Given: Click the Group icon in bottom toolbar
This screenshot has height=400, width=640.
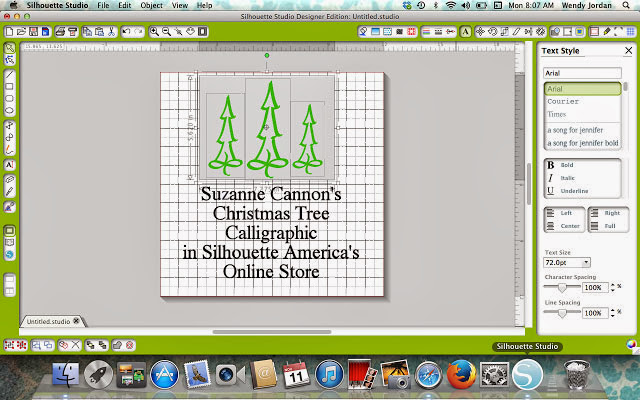Looking at the screenshot, I should tap(9, 345).
